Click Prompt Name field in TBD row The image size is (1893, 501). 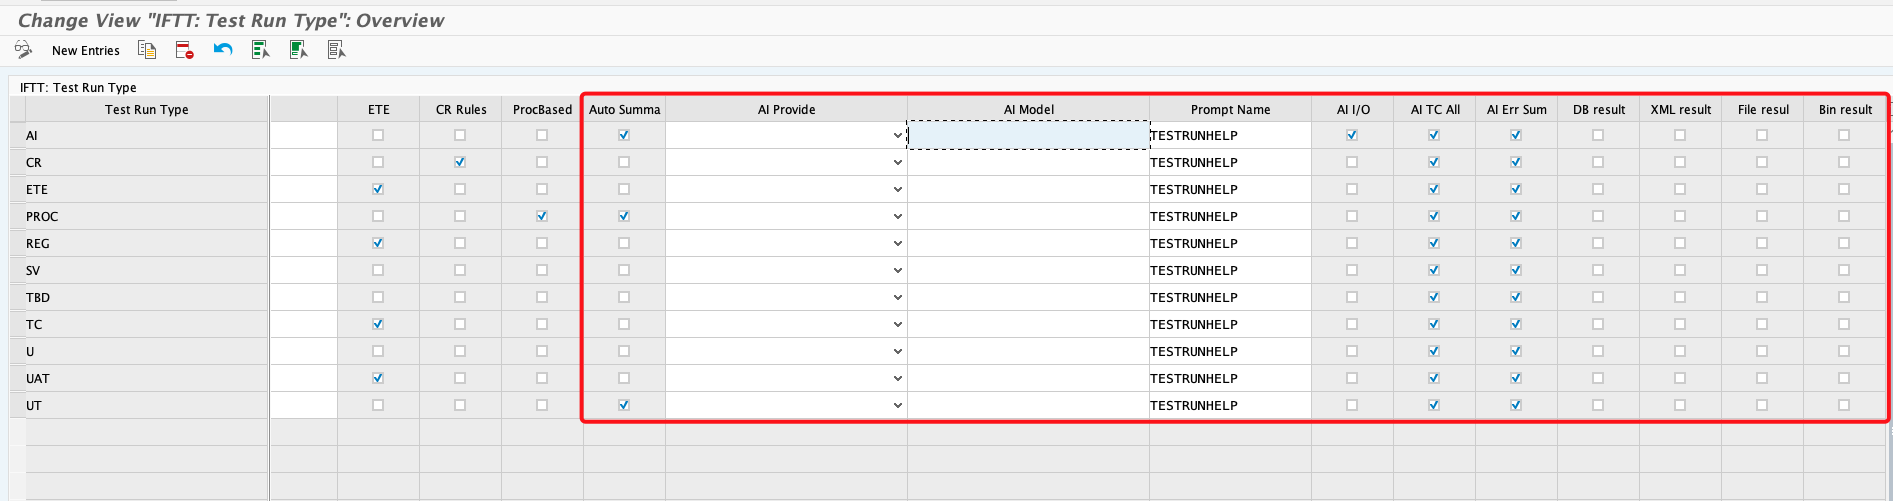pos(1229,298)
